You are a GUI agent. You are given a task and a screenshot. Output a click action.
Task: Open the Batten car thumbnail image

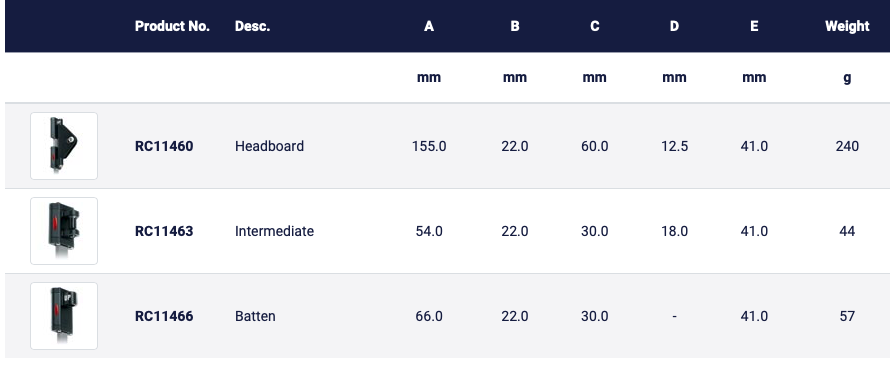tap(64, 316)
